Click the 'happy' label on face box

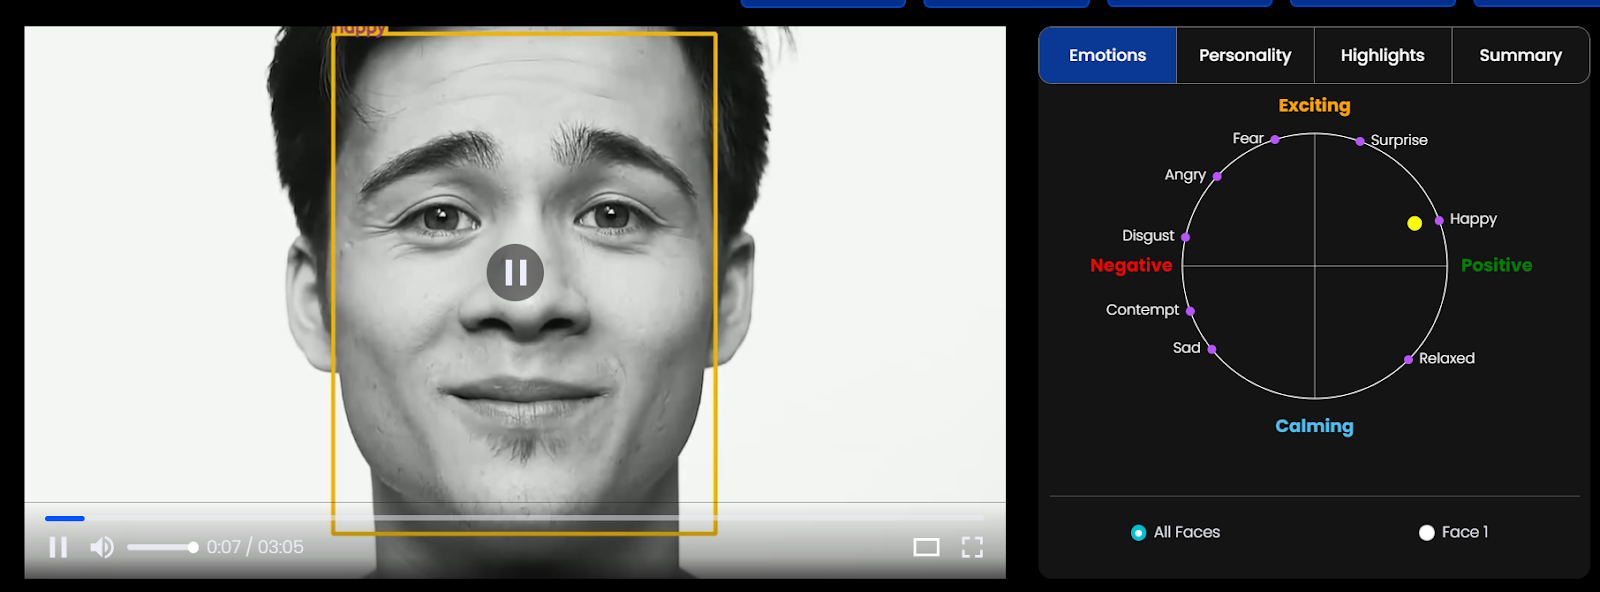point(359,29)
